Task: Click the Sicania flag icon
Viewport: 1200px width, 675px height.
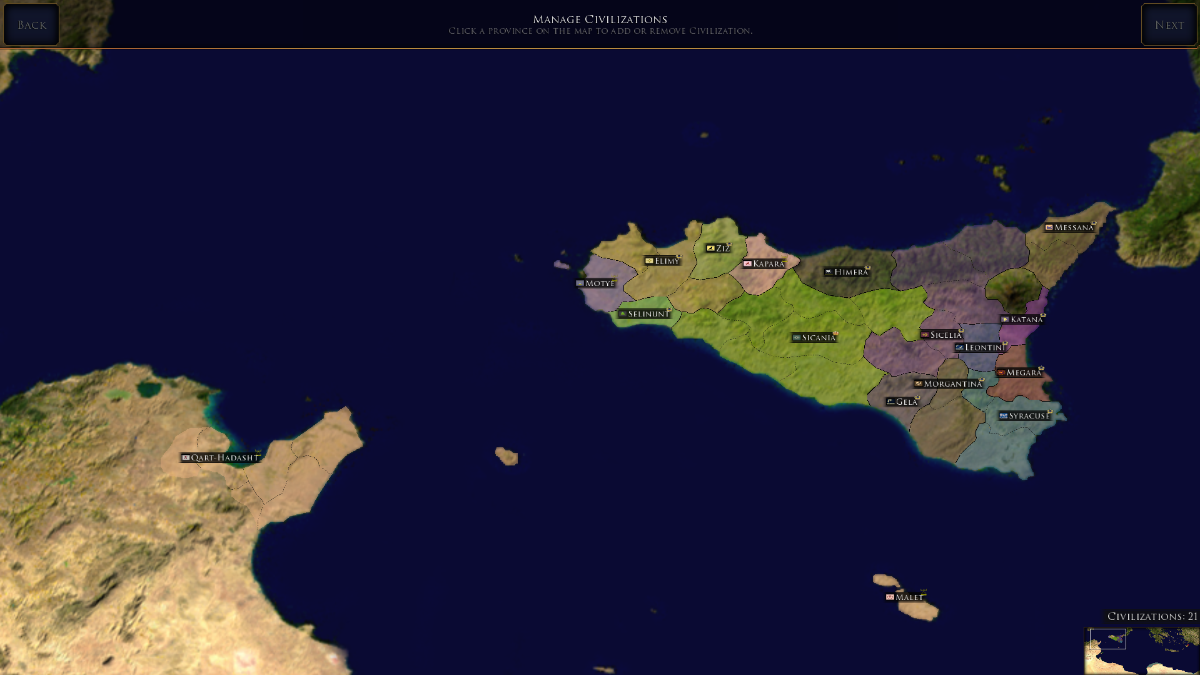Action: click(796, 338)
